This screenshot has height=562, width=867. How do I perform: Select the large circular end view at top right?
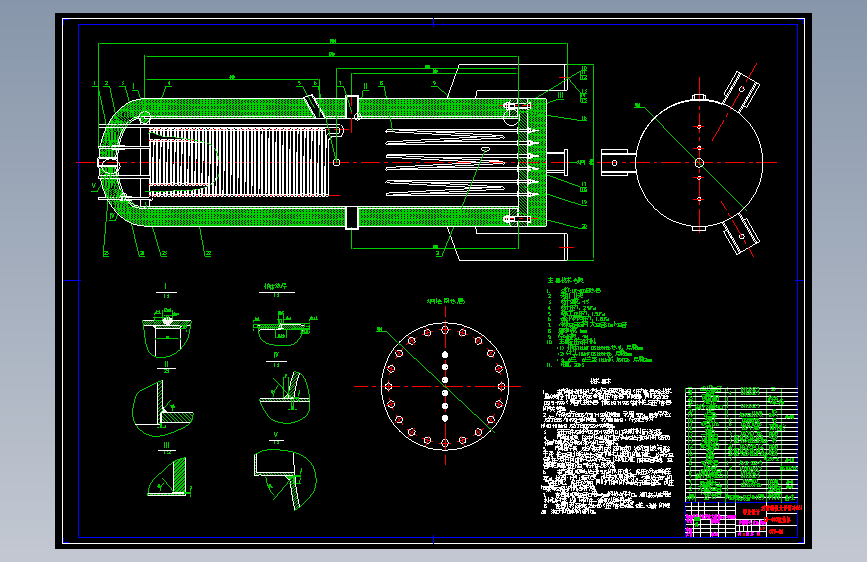(699, 163)
